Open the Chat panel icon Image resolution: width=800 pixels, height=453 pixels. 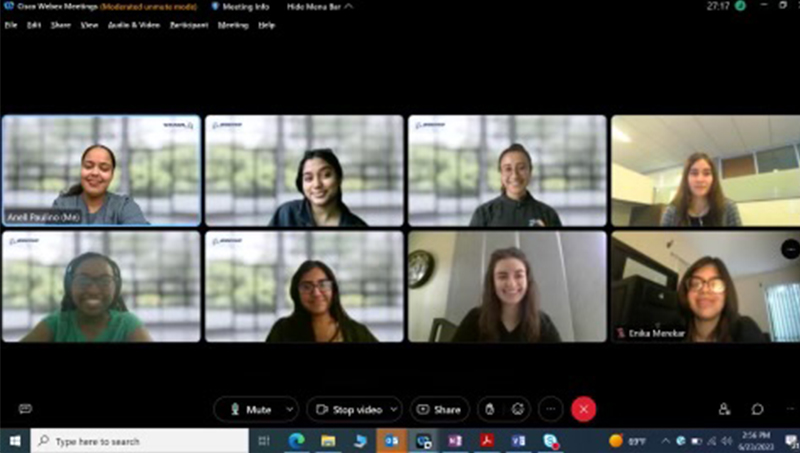tap(757, 409)
